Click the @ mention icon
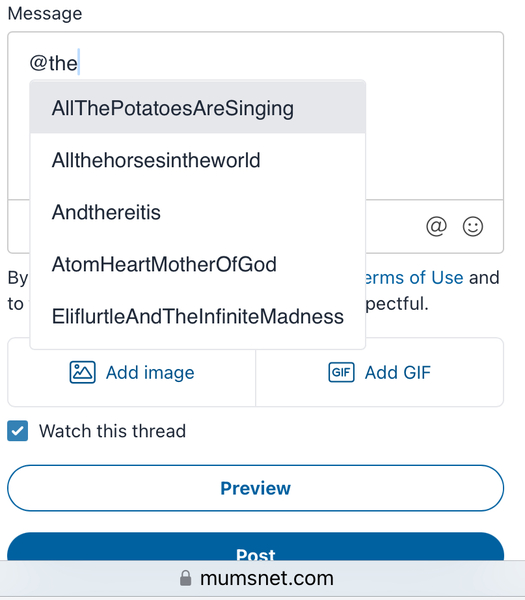525x600 pixels. (436, 226)
